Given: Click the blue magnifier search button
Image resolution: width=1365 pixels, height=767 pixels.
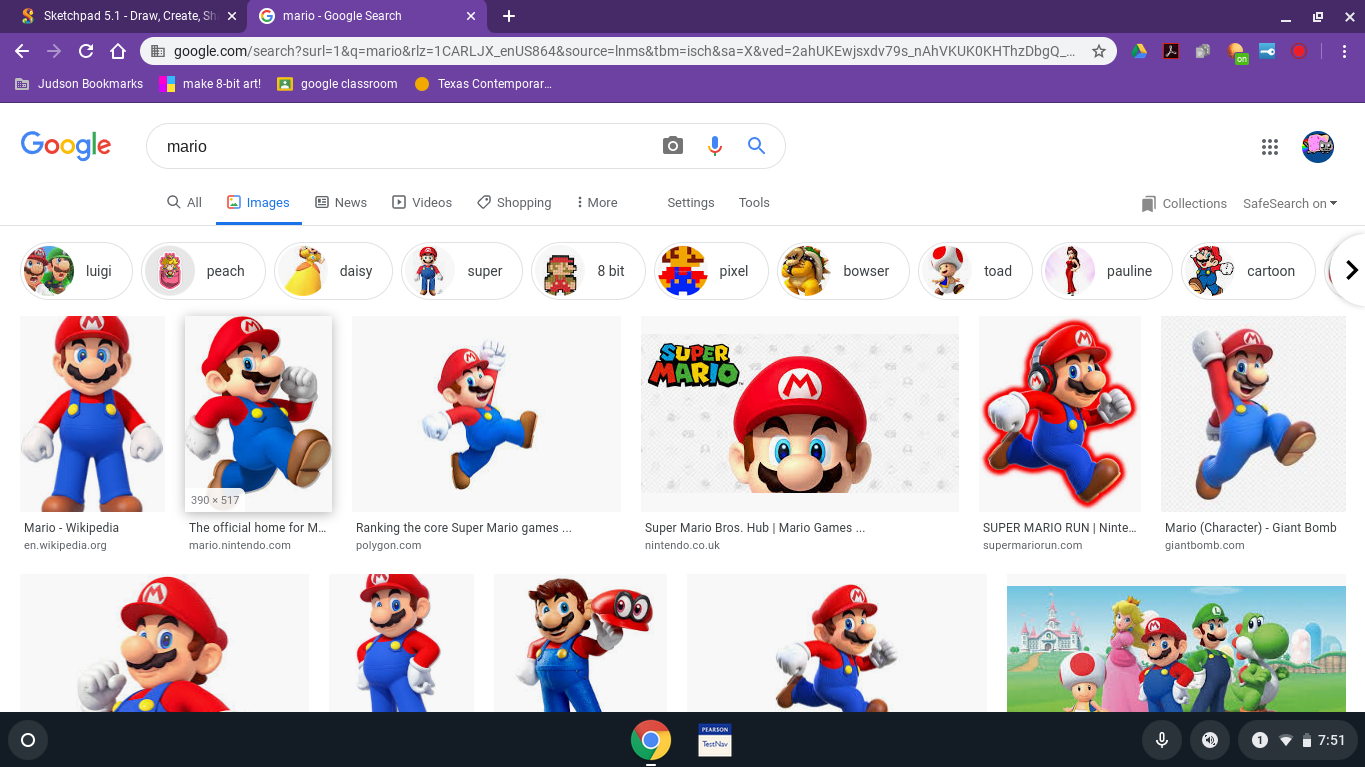Looking at the screenshot, I should coord(756,146).
